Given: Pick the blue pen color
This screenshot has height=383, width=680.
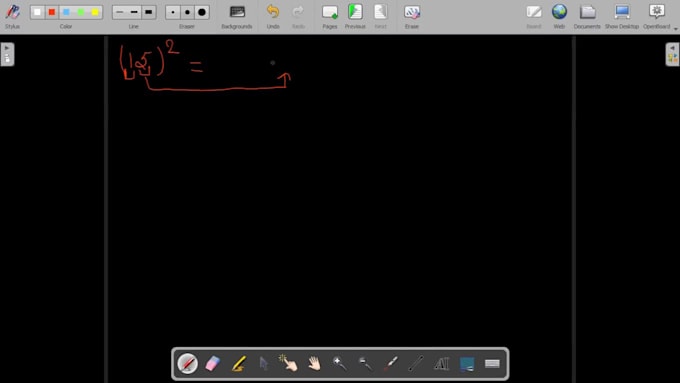Looking at the screenshot, I should (66, 12).
